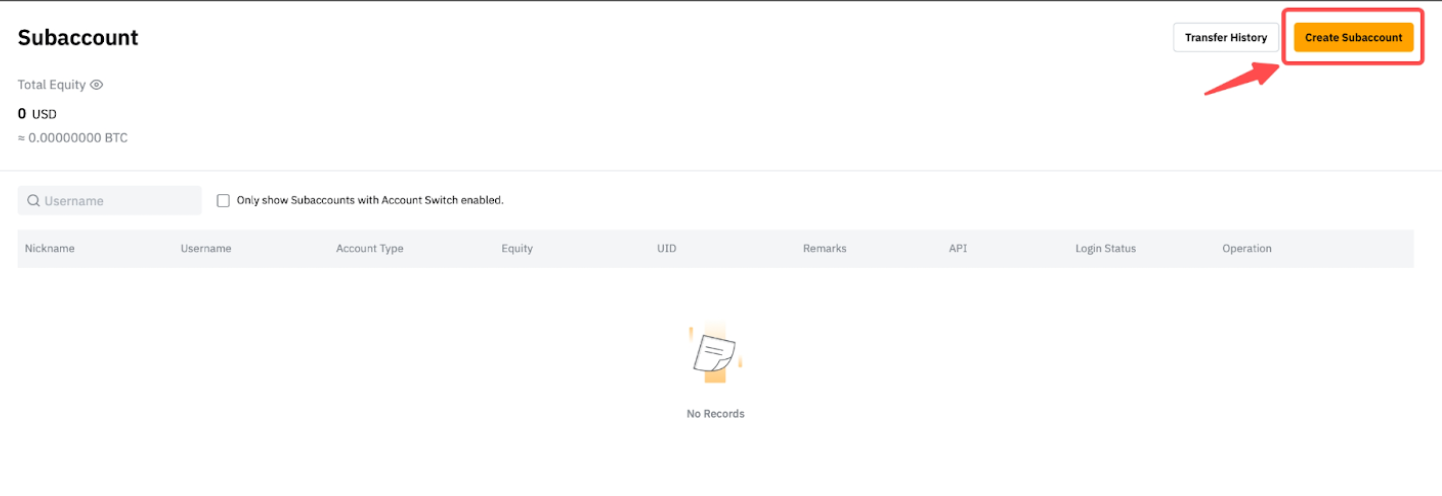The height and width of the screenshot is (496, 1442).
Task: Click the 0 USD equity value
Action: click(37, 114)
